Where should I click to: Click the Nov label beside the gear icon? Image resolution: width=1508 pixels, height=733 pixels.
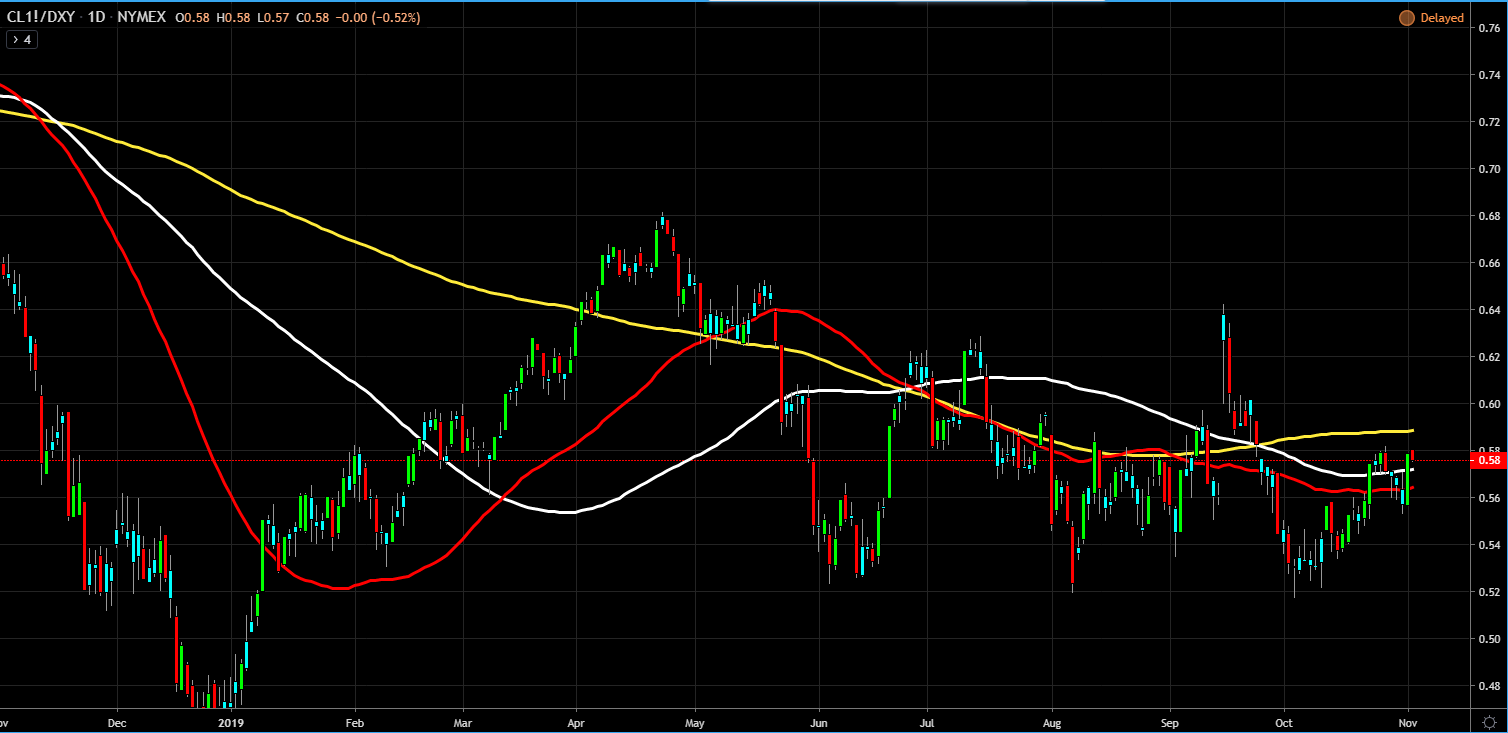coord(1408,721)
